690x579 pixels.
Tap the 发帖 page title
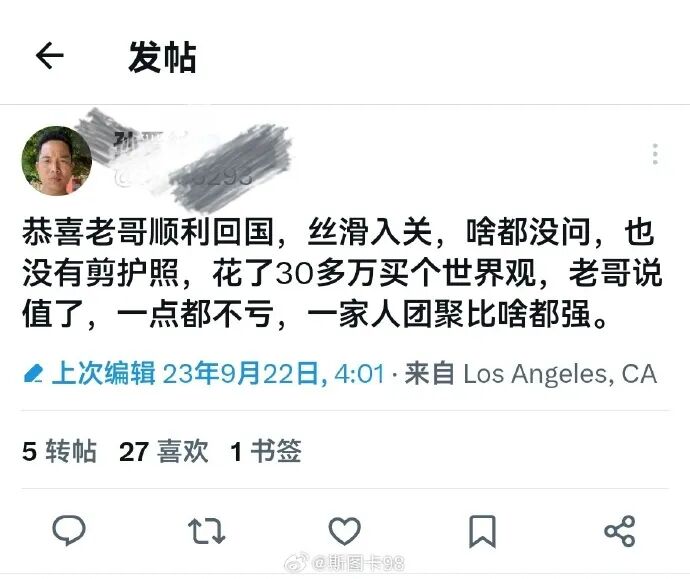click(162, 57)
